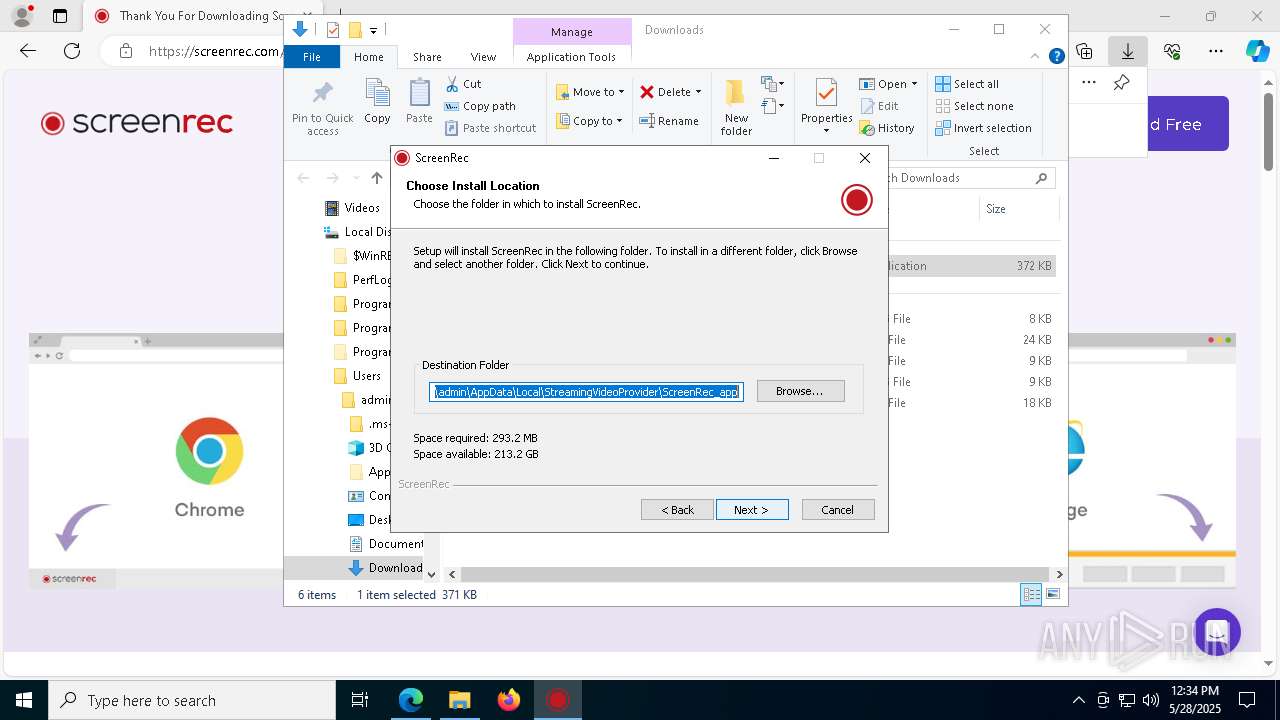Open the Move to dropdown
1280x720 pixels.
click(590, 92)
